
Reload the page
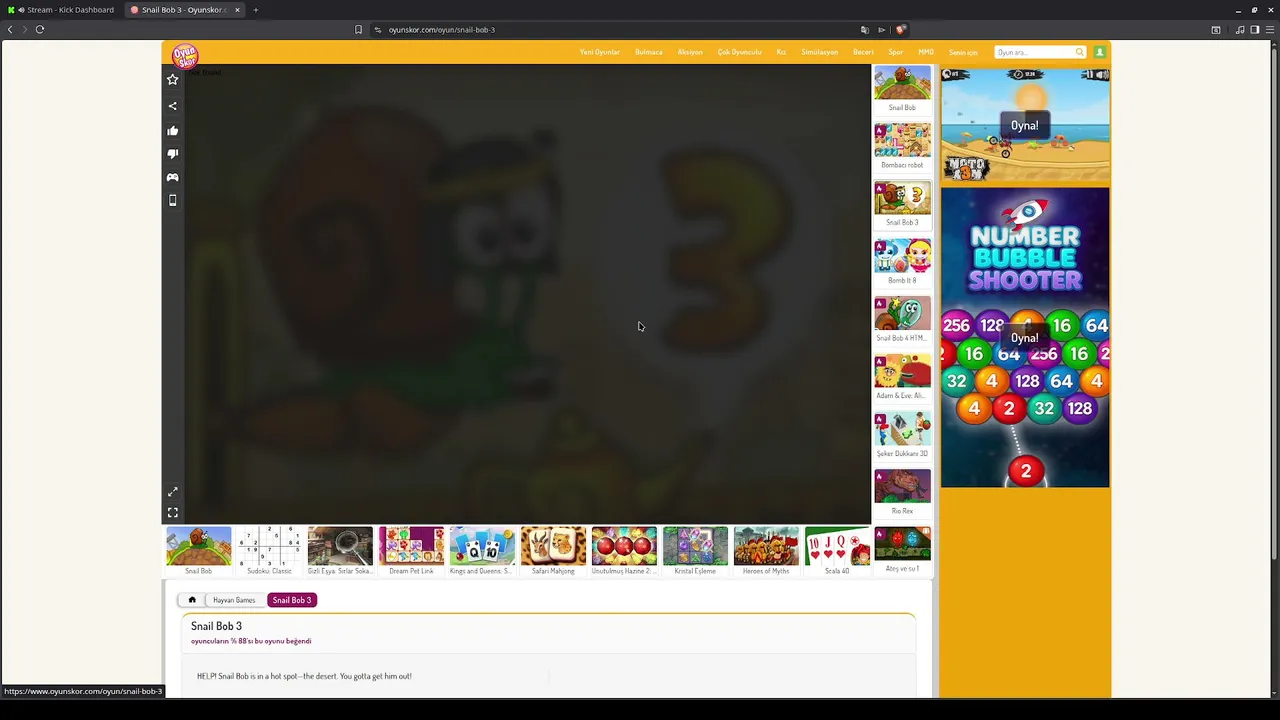(x=40, y=29)
